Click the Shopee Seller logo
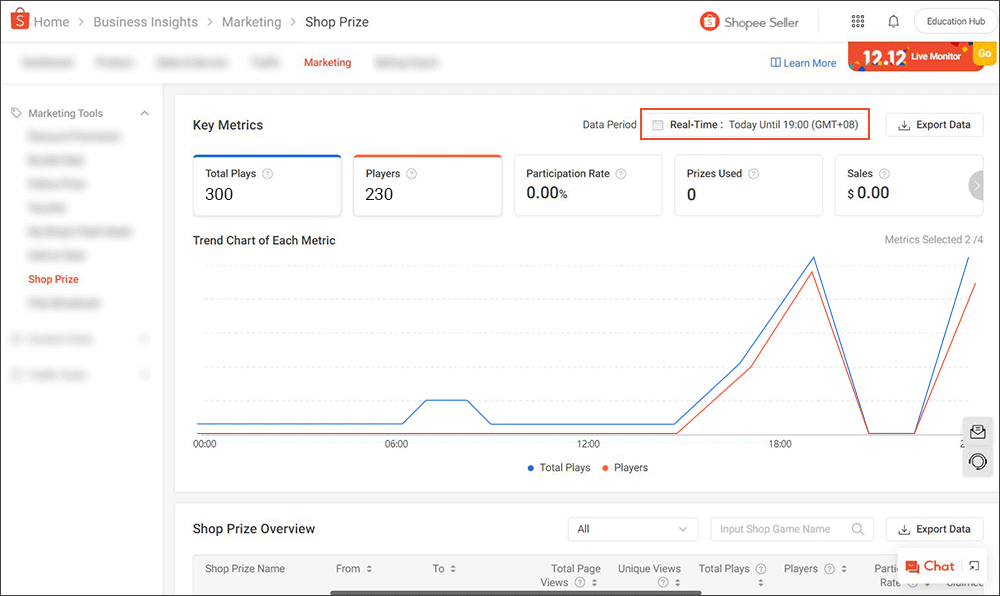 [749, 22]
